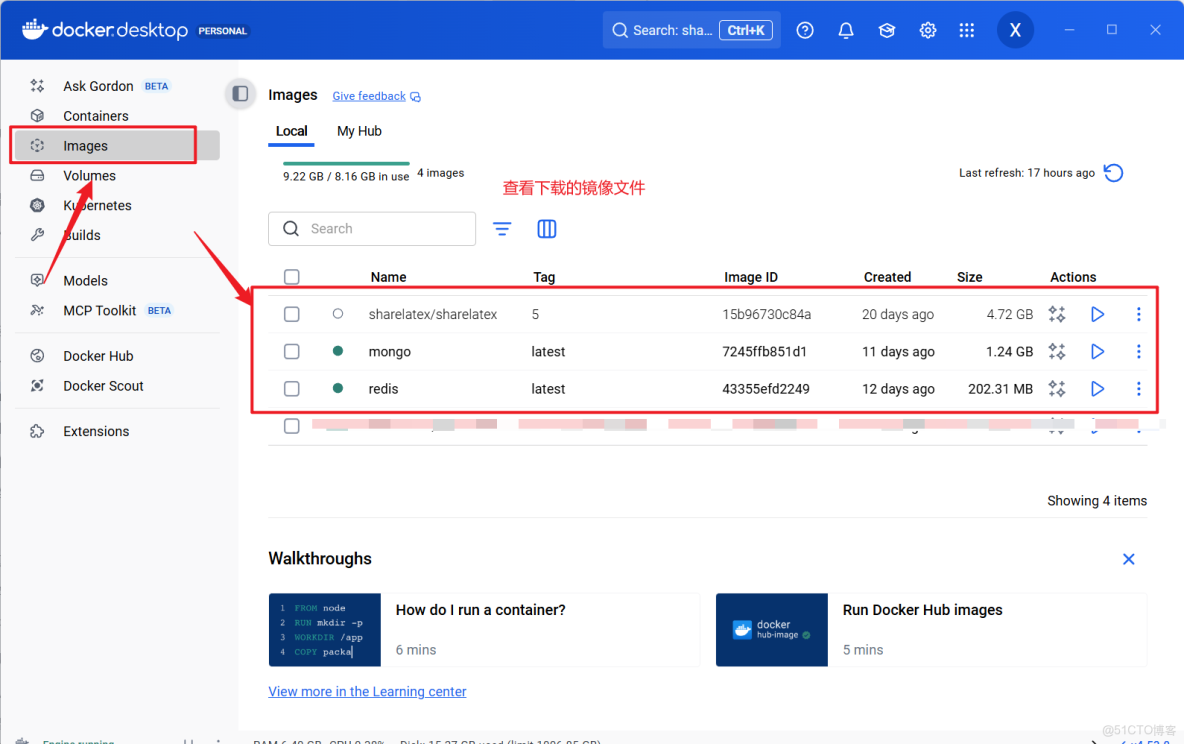Open the Extensions section
The width and height of the screenshot is (1184, 744).
point(96,431)
